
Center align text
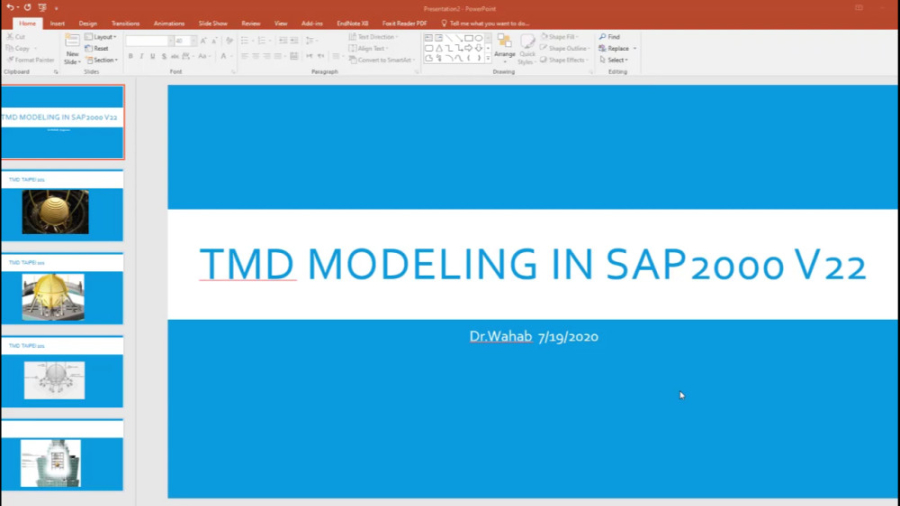(255, 56)
